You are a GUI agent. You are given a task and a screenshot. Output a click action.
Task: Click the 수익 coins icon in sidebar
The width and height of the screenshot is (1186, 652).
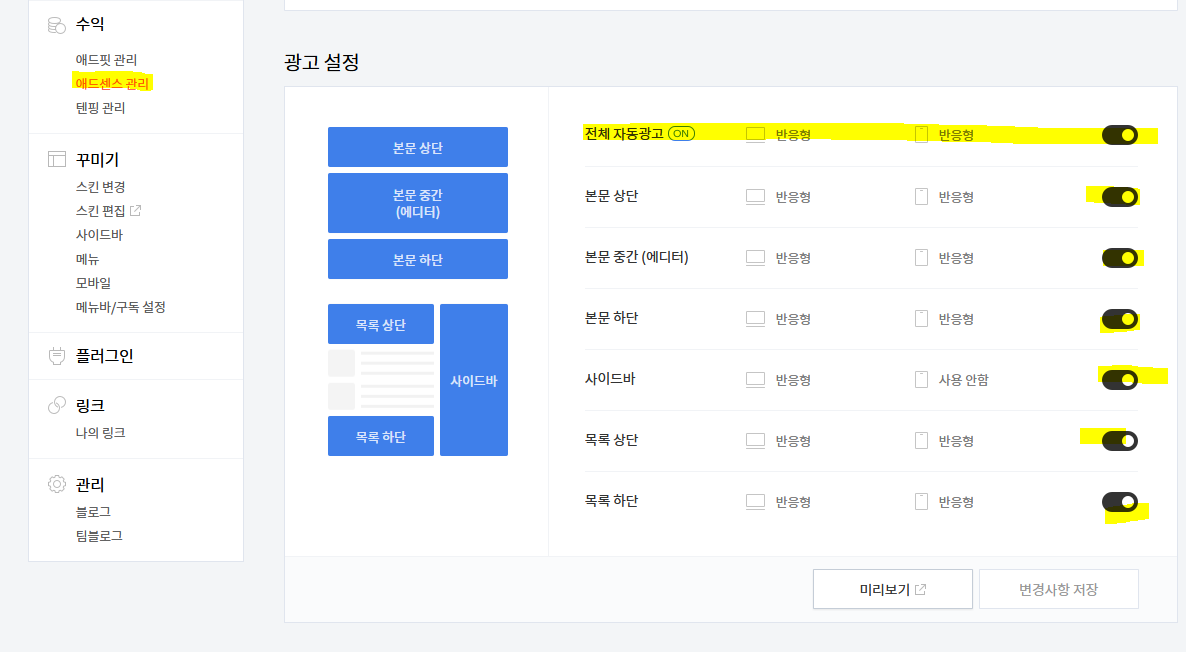coord(57,25)
